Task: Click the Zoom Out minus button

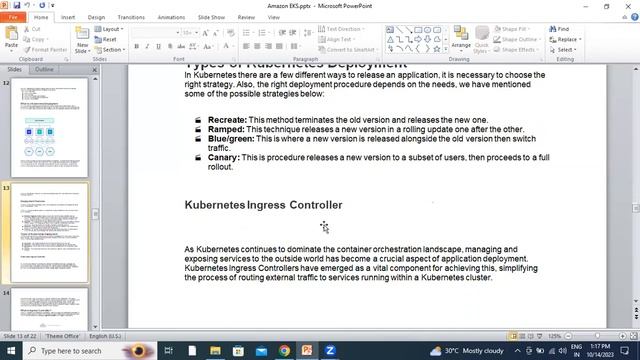Action: pyautogui.click(x=568, y=336)
